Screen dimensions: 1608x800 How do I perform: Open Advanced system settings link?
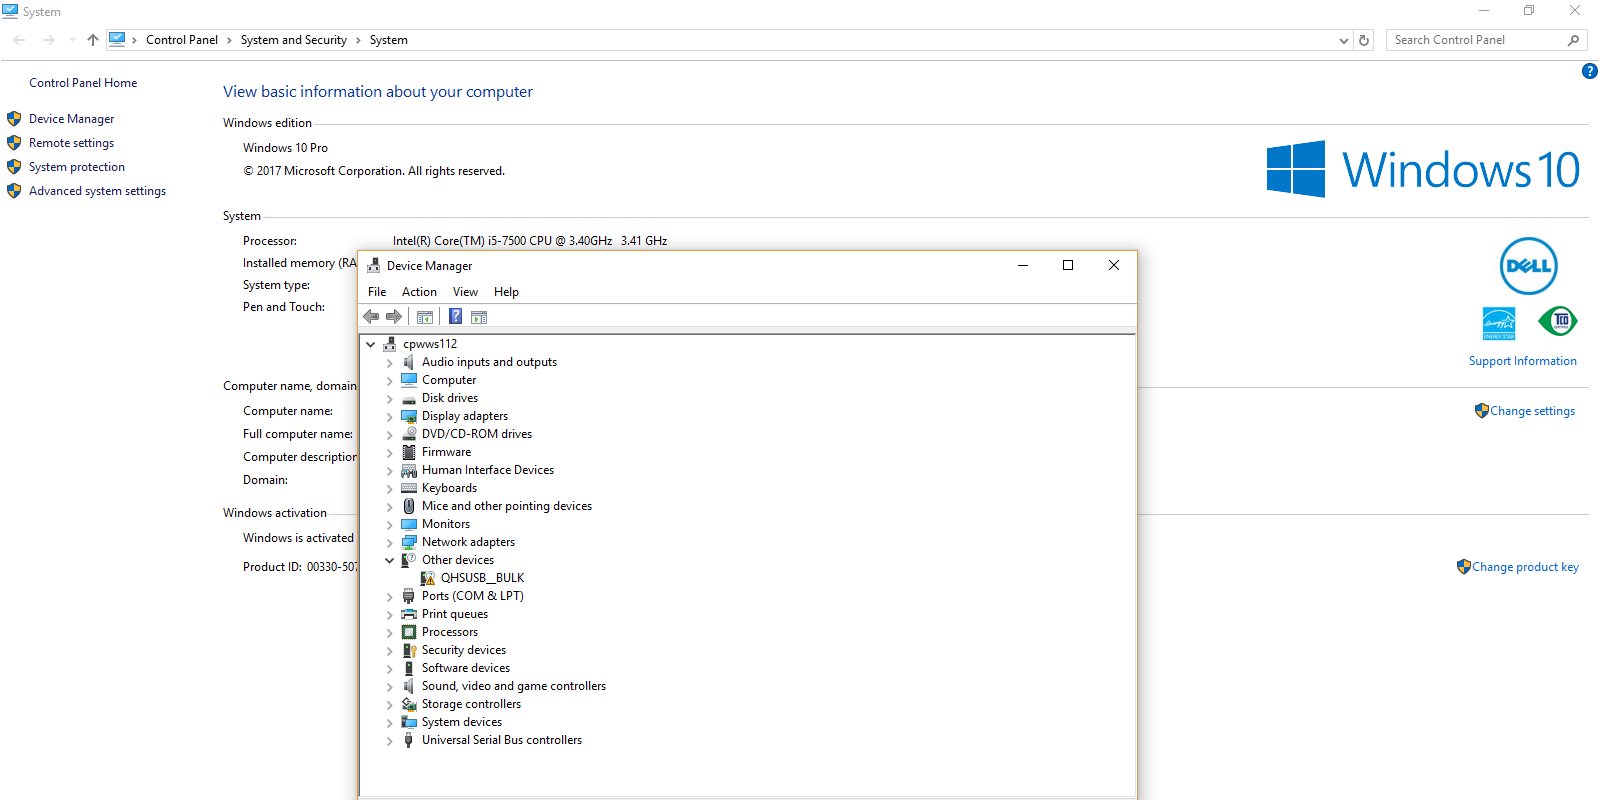(97, 191)
